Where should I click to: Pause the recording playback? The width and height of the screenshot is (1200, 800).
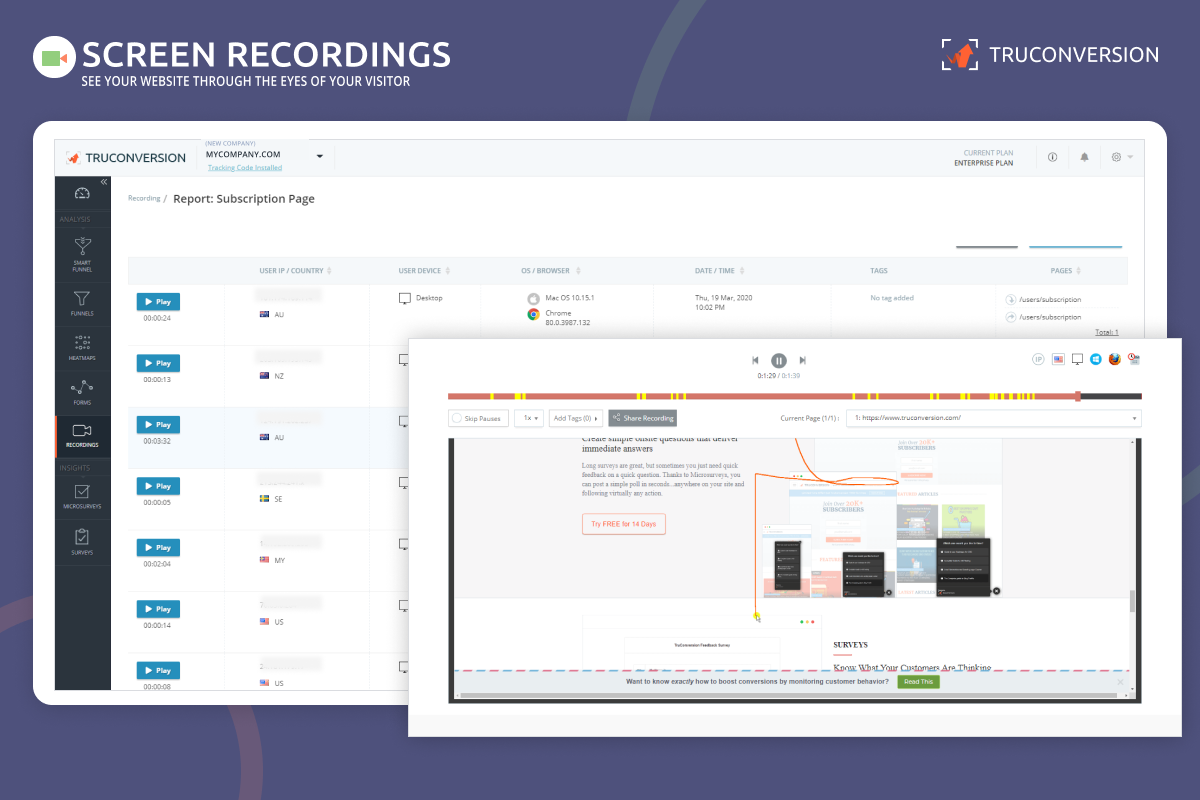click(x=778, y=360)
